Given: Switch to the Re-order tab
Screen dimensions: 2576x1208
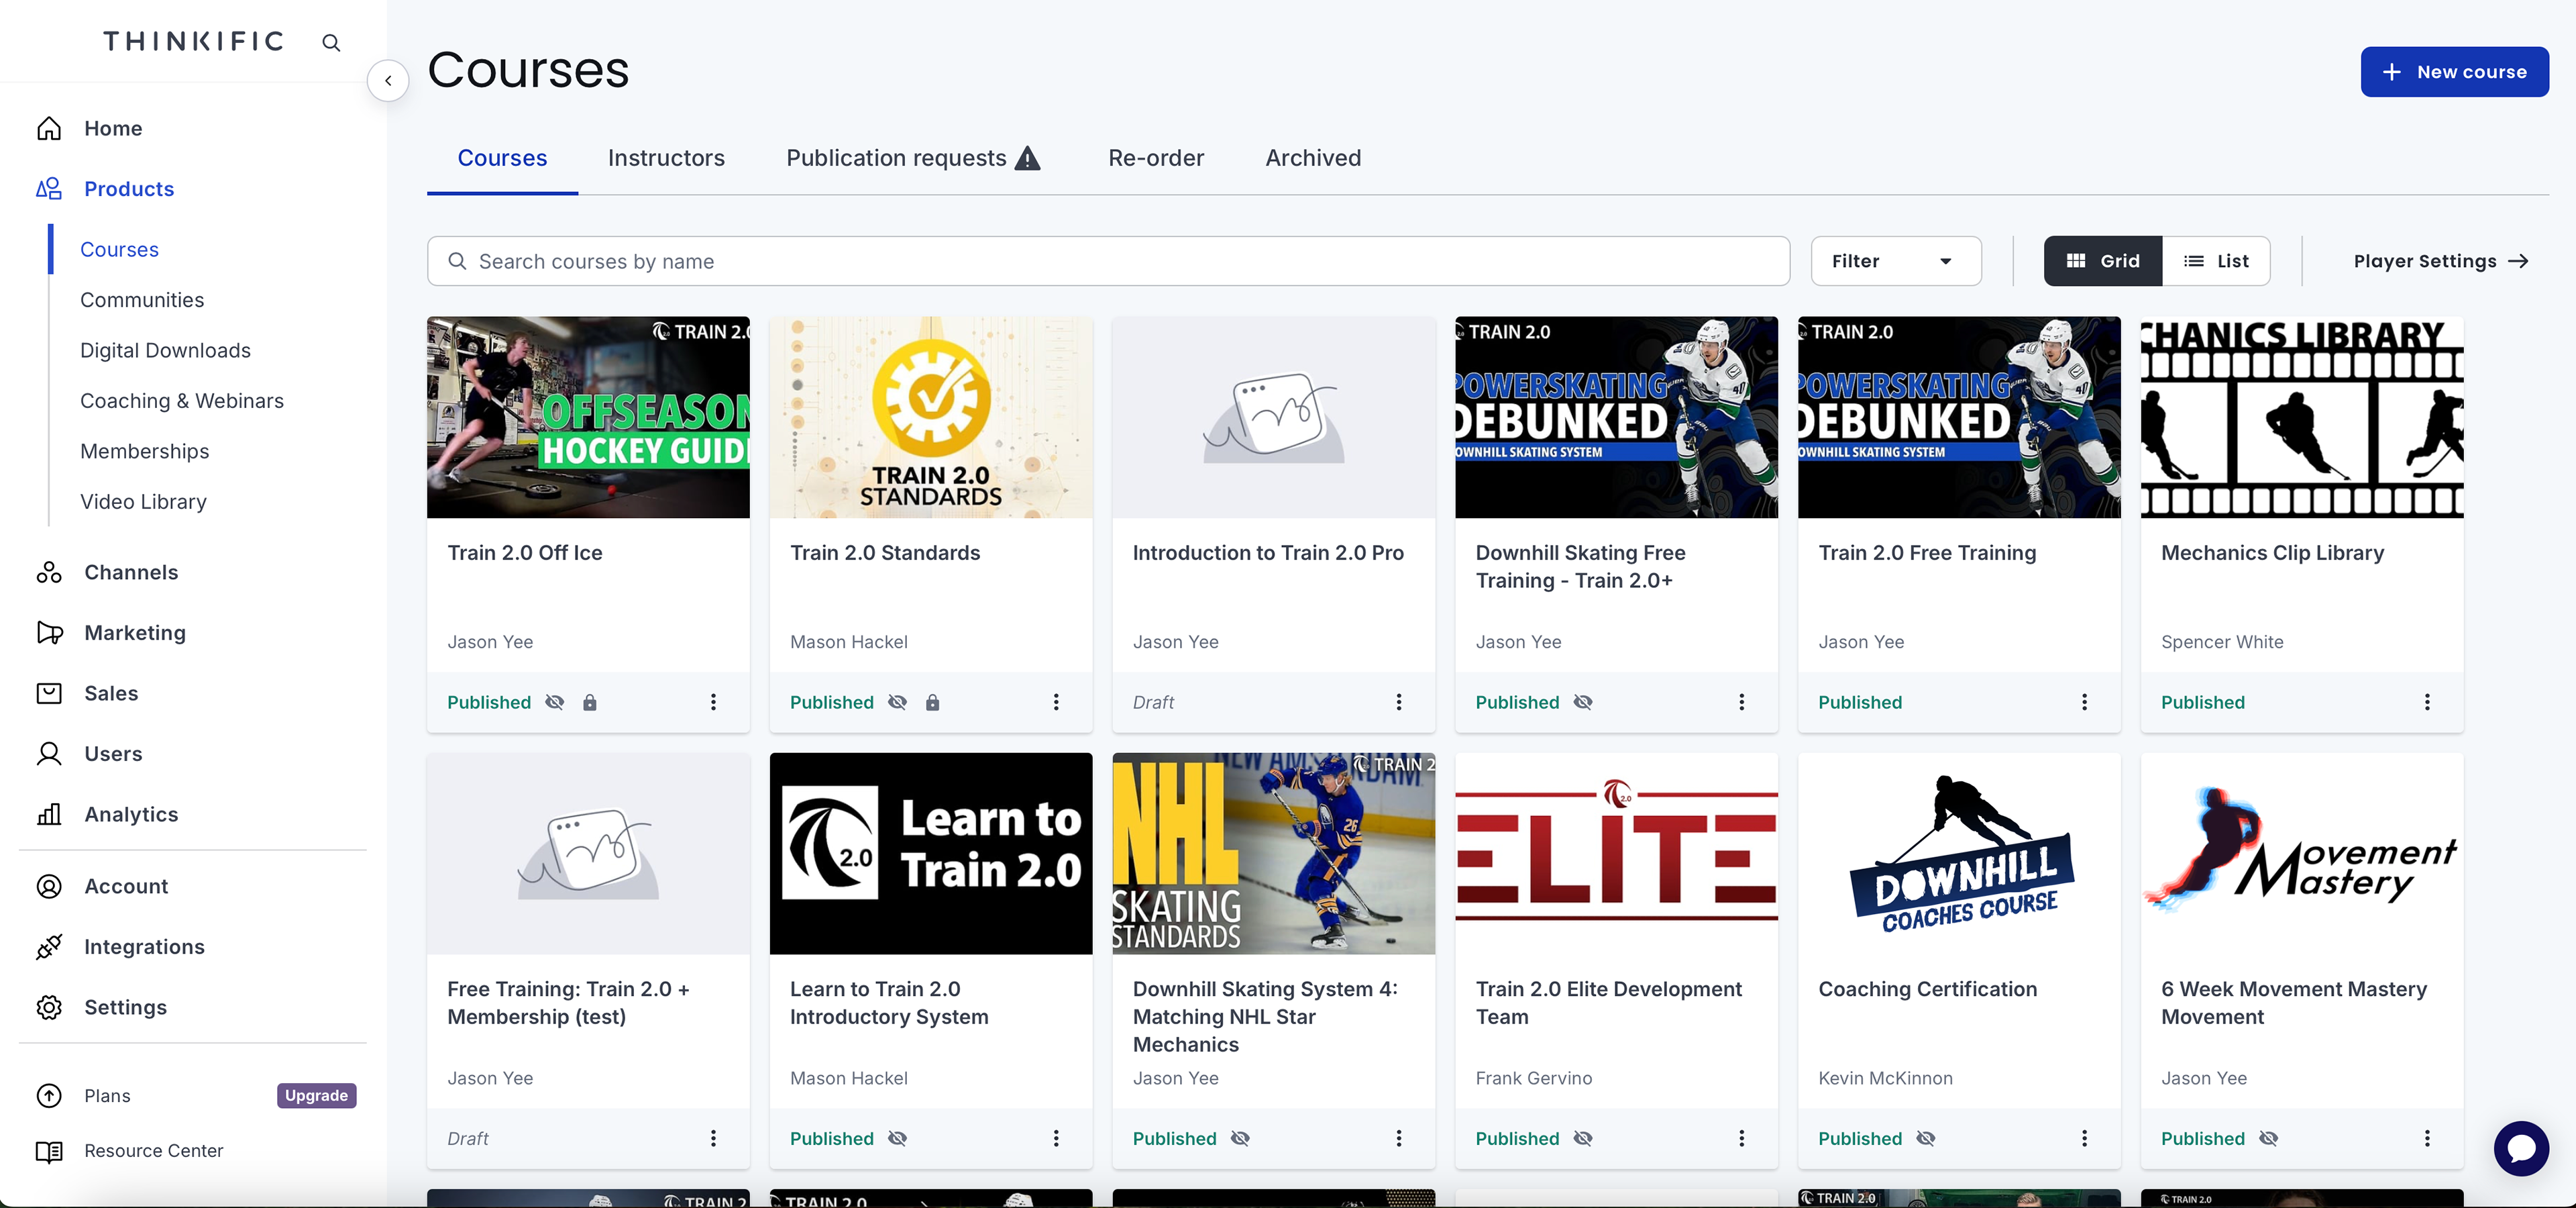Looking at the screenshot, I should [x=1156, y=158].
